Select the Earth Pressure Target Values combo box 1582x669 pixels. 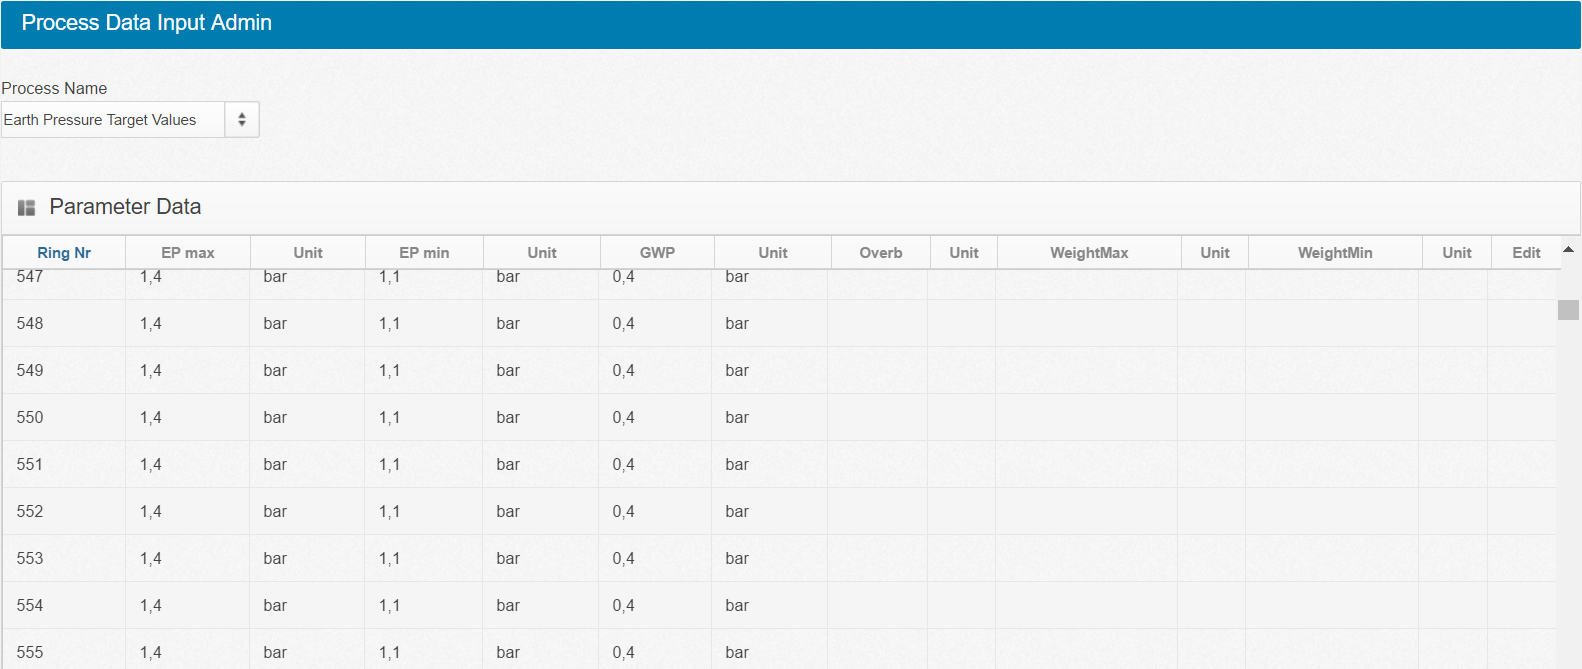tap(112, 120)
